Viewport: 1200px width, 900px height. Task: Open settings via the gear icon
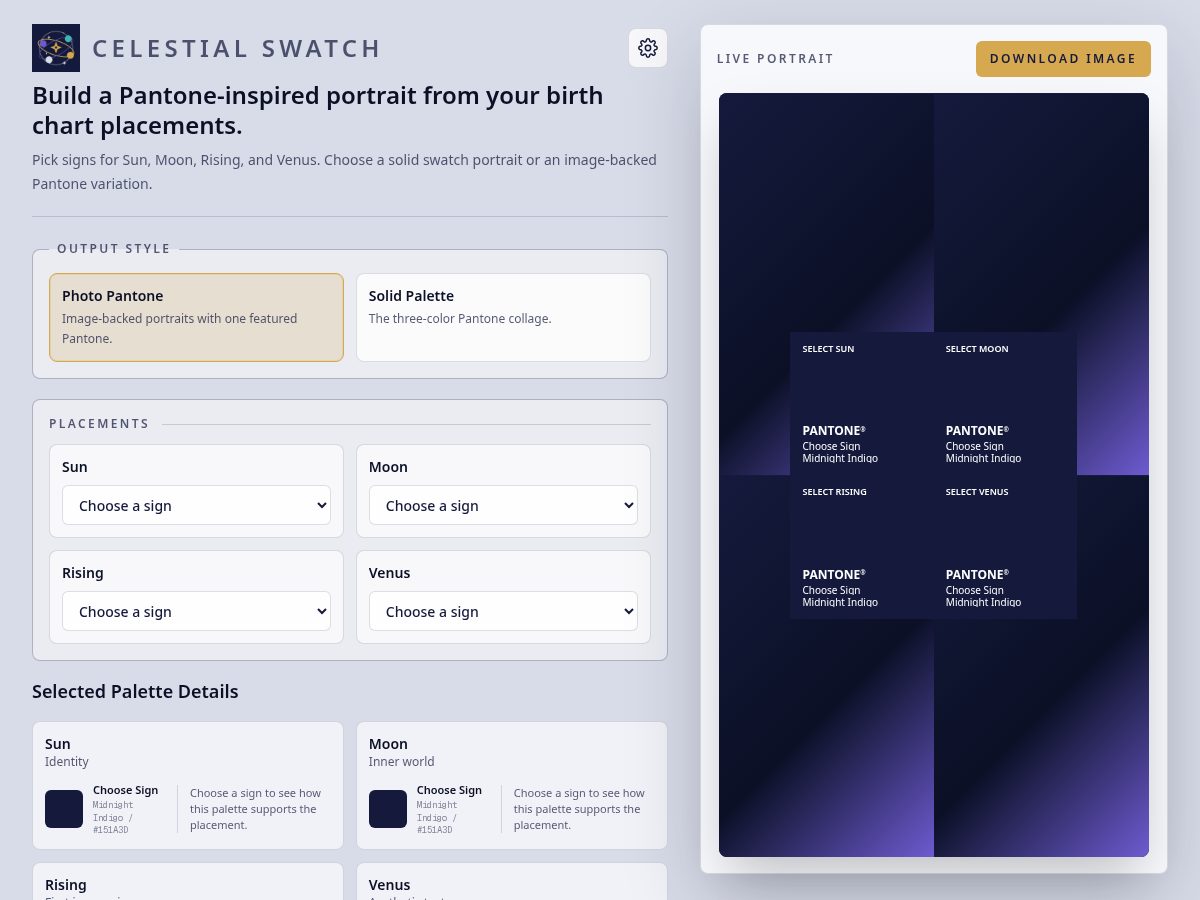click(x=648, y=48)
